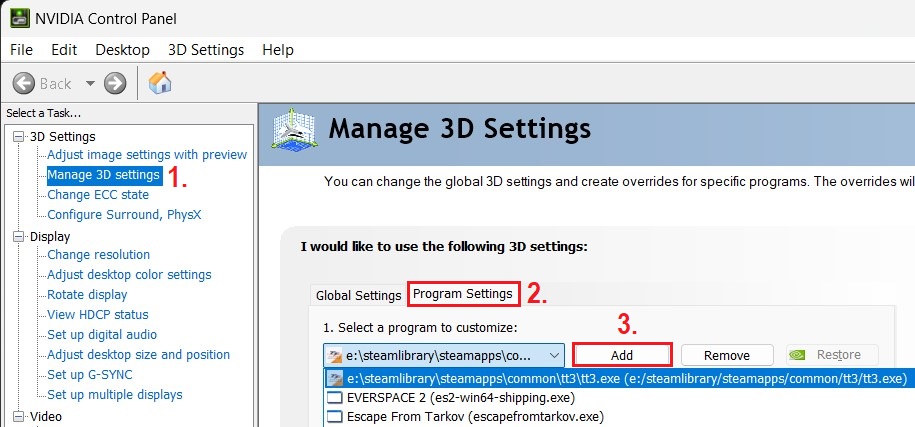Click the Restore button
Viewport: 915px width, 427px height.
(832, 355)
